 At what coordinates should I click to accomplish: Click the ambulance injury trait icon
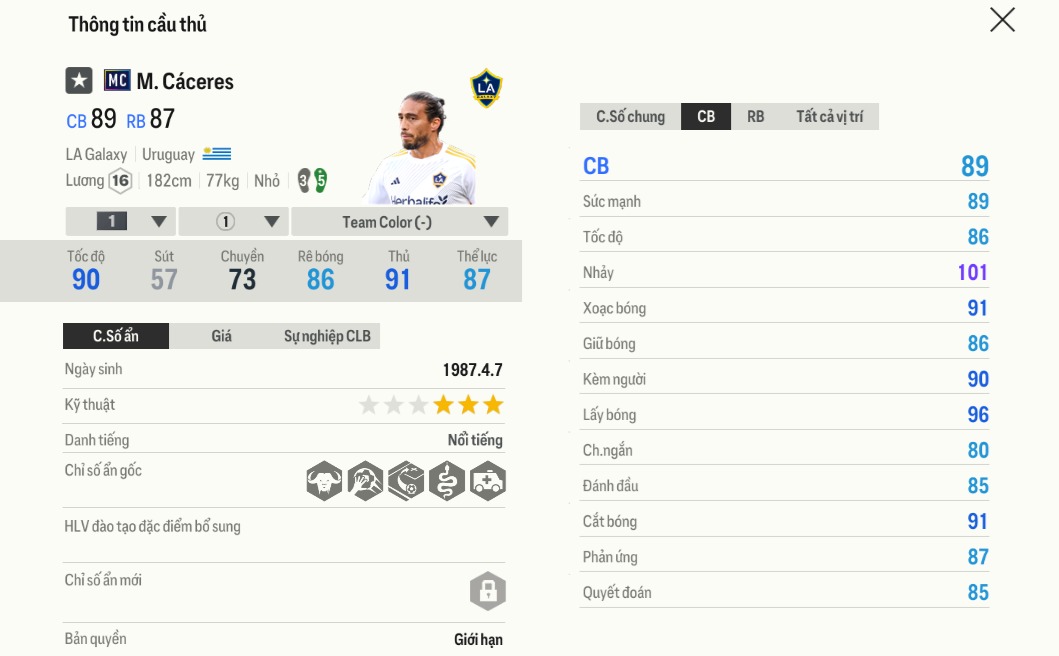pos(488,481)
